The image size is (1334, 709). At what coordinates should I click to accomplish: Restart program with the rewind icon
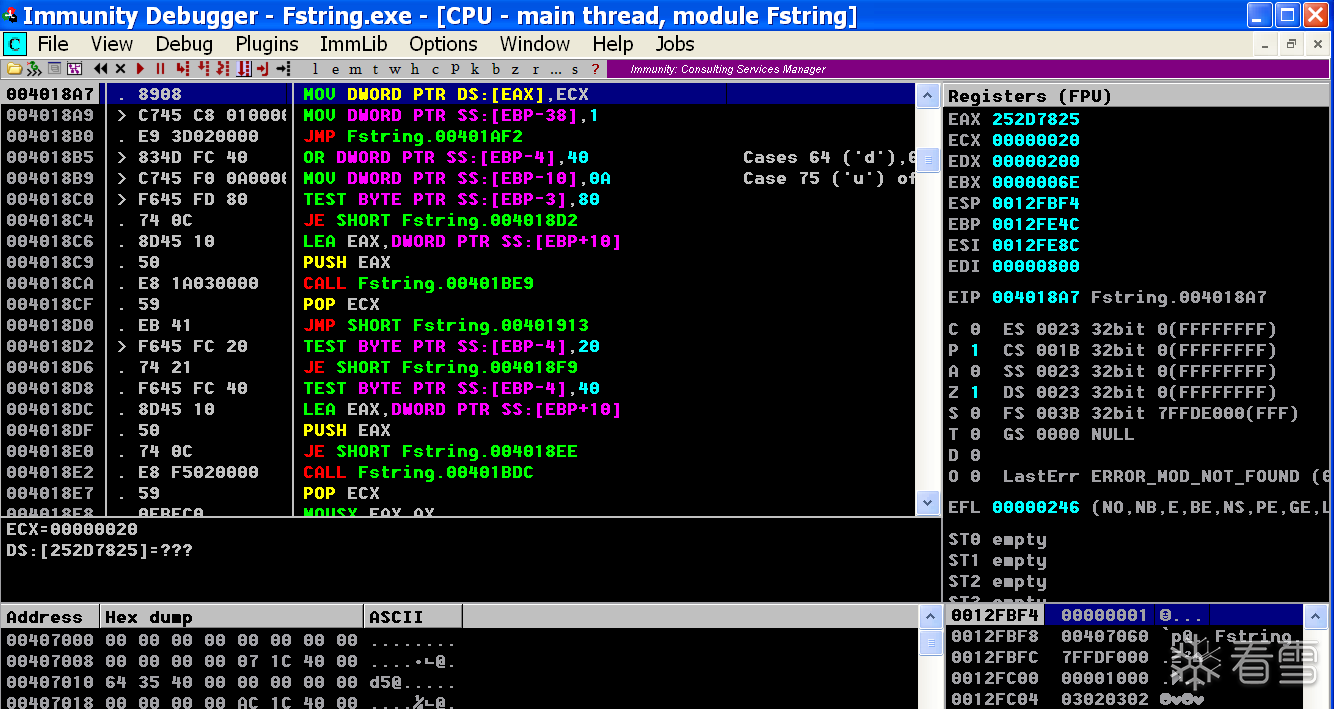[x=100, y=69]
